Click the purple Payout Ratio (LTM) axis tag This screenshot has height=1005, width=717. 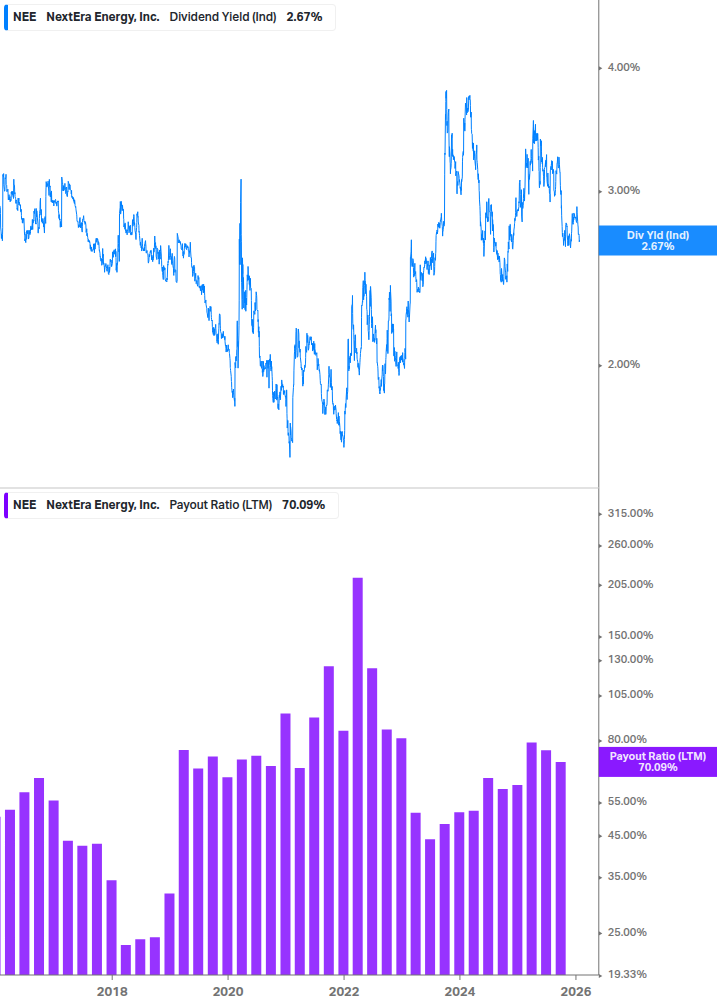[657, 762]
